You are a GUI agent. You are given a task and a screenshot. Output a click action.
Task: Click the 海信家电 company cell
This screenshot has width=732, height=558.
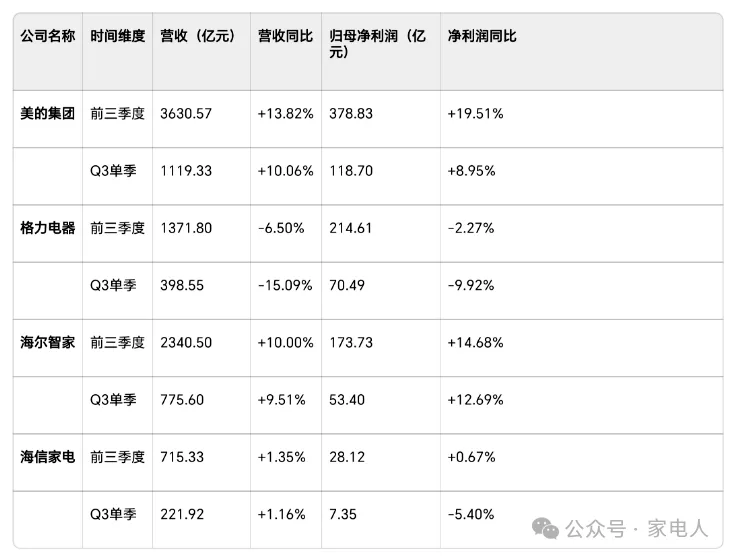48,457
